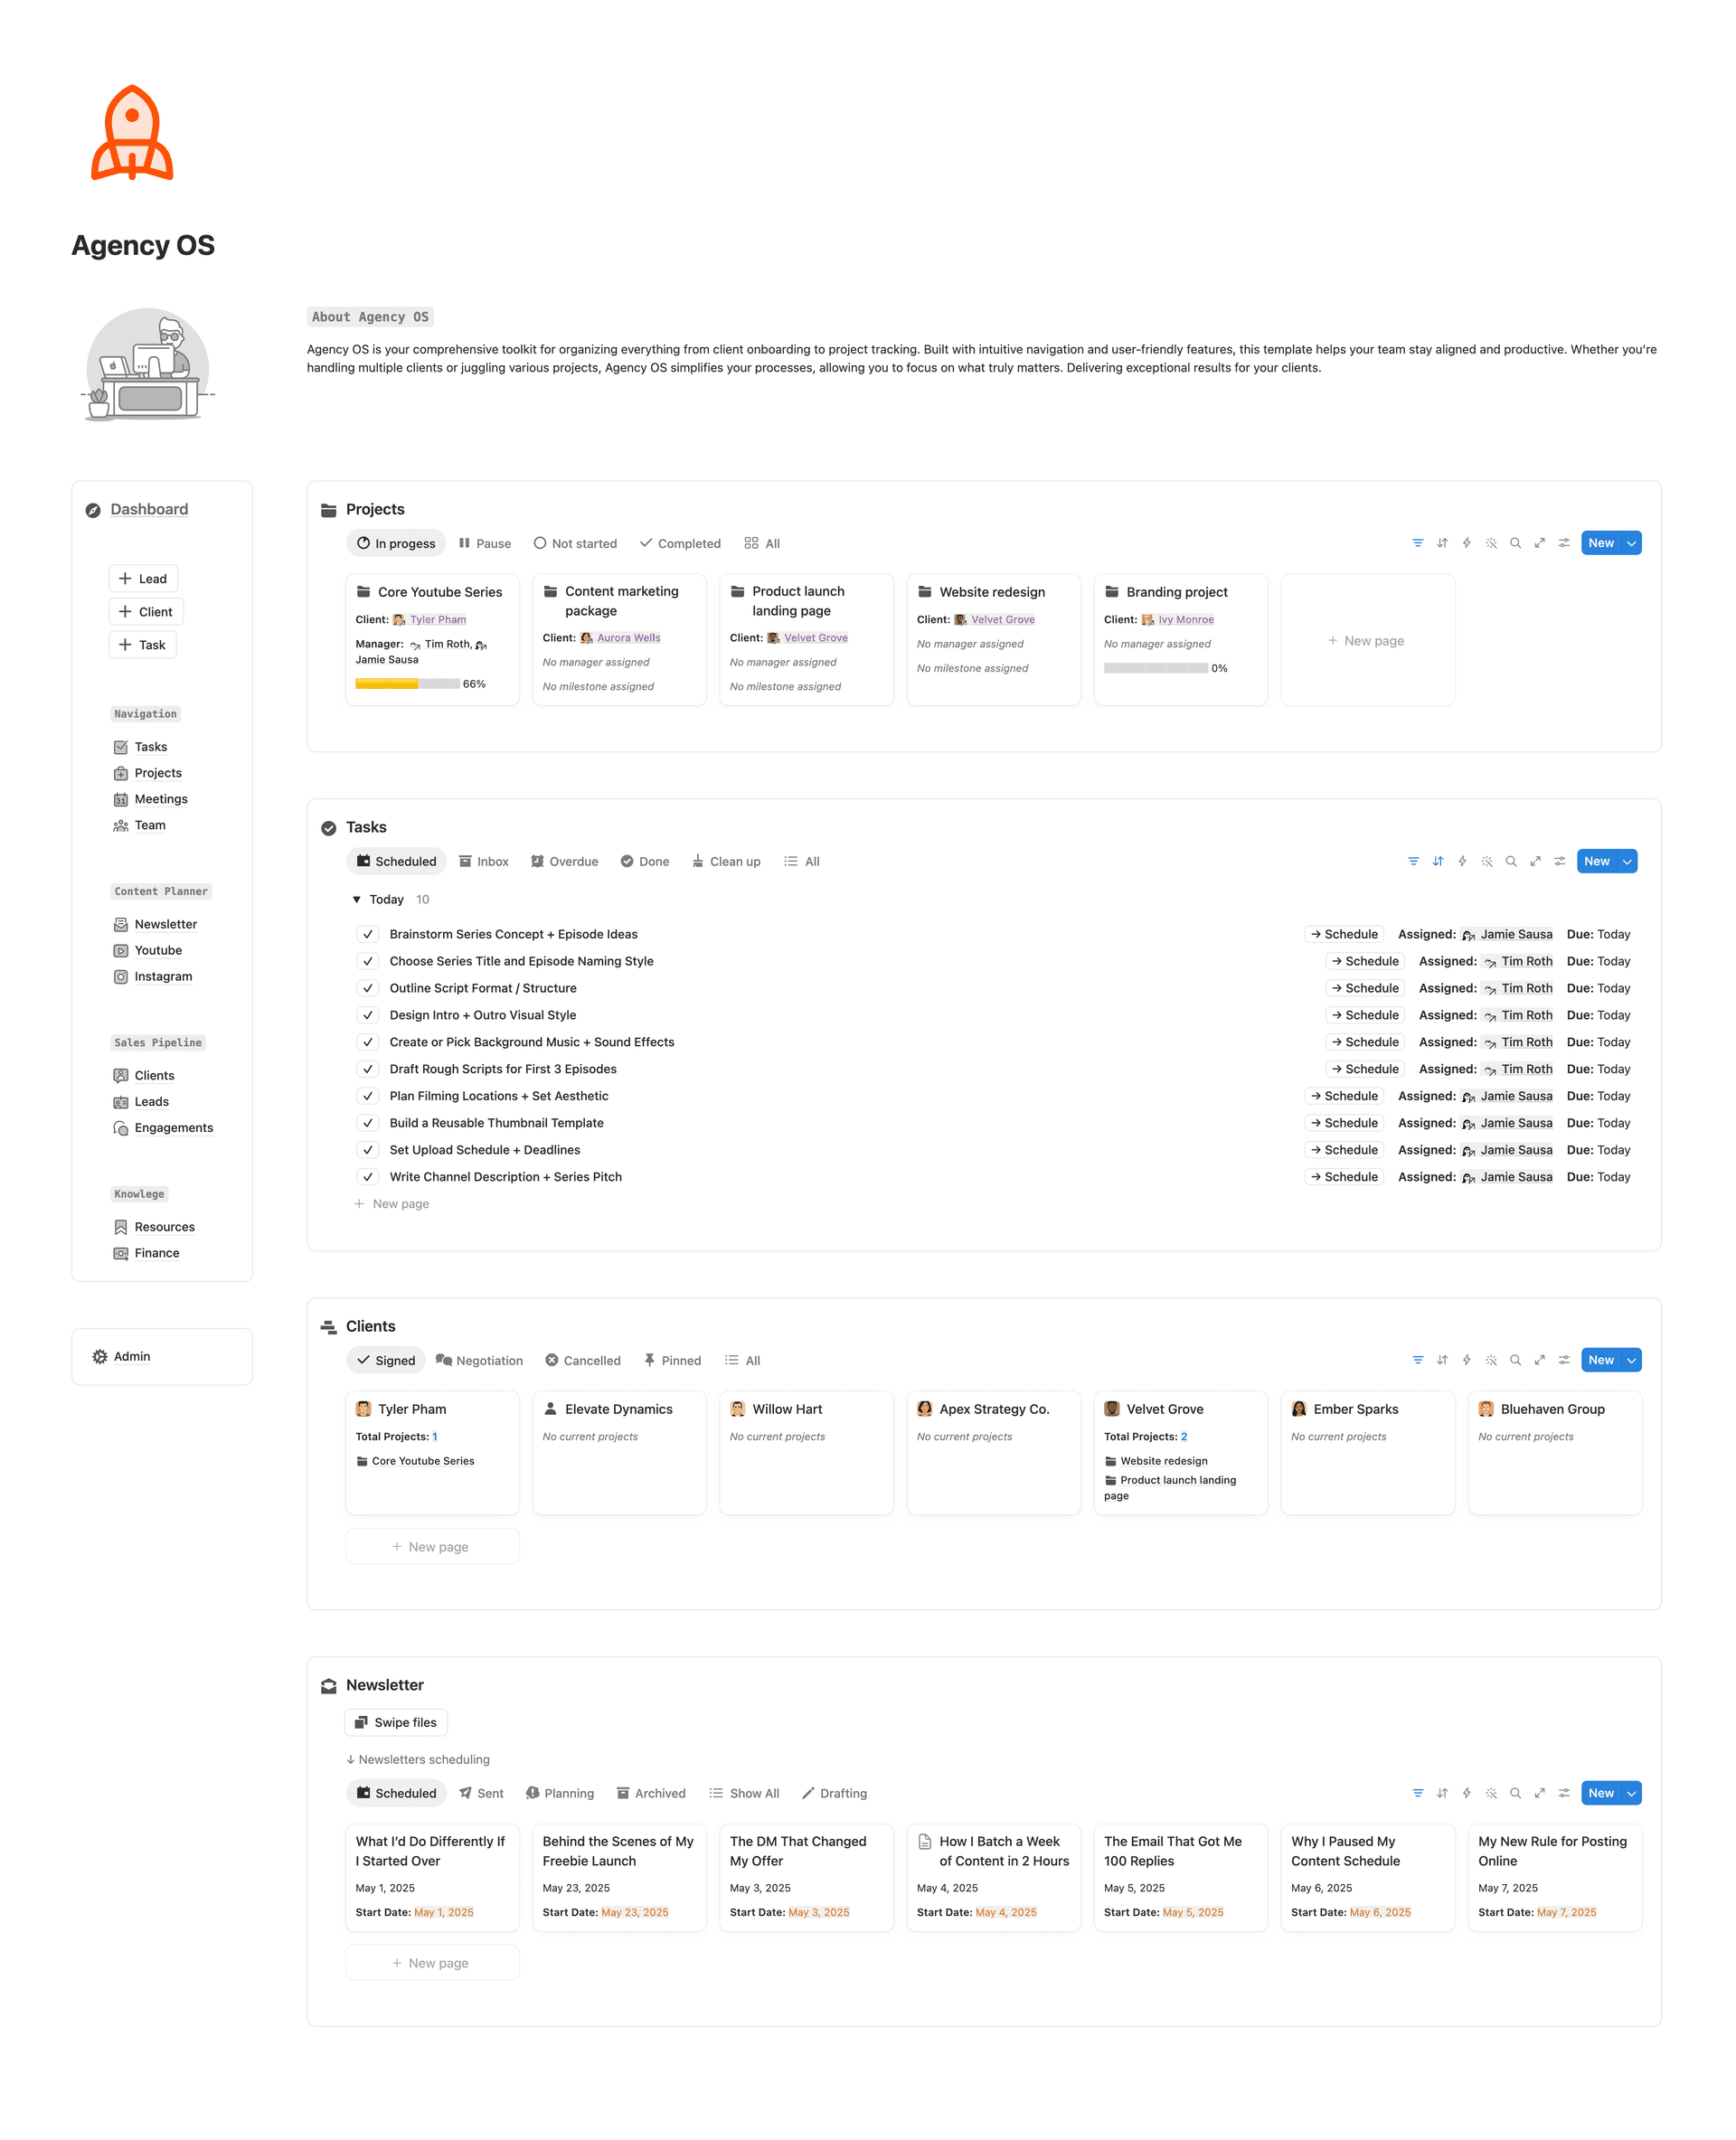Click the Tasks icon in Navigation sidebar
The height and width of the screenshot is (2140, 1736).
(x=121, y=747)
